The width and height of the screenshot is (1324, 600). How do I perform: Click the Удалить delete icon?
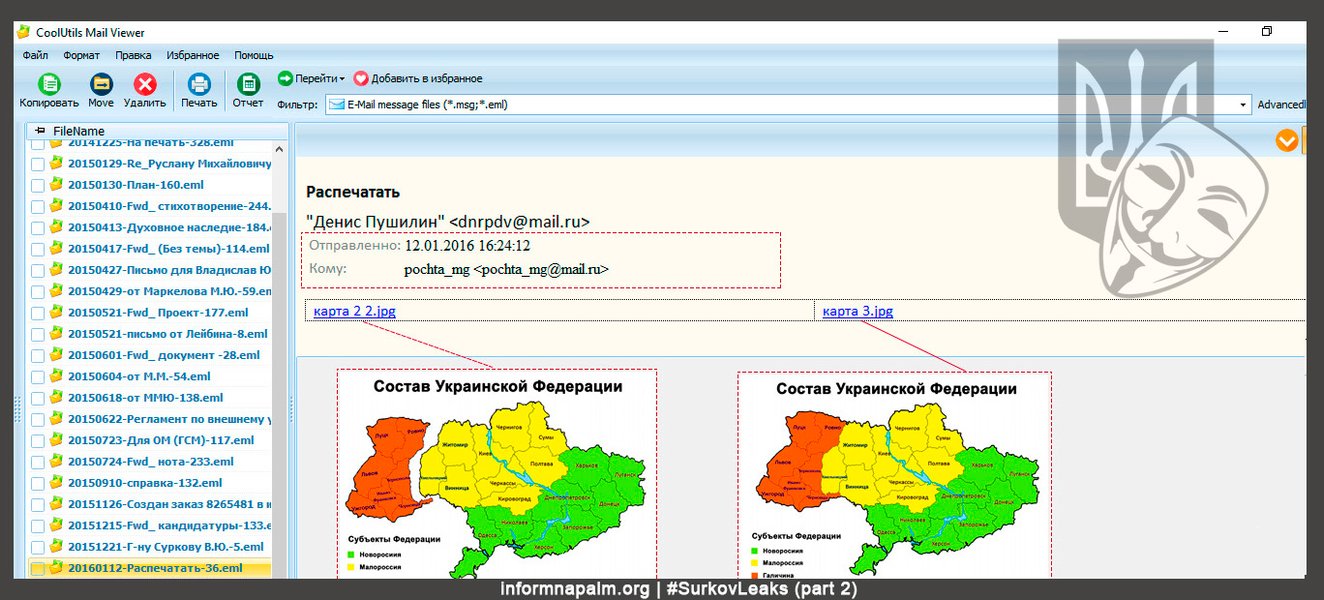[145, 85]
